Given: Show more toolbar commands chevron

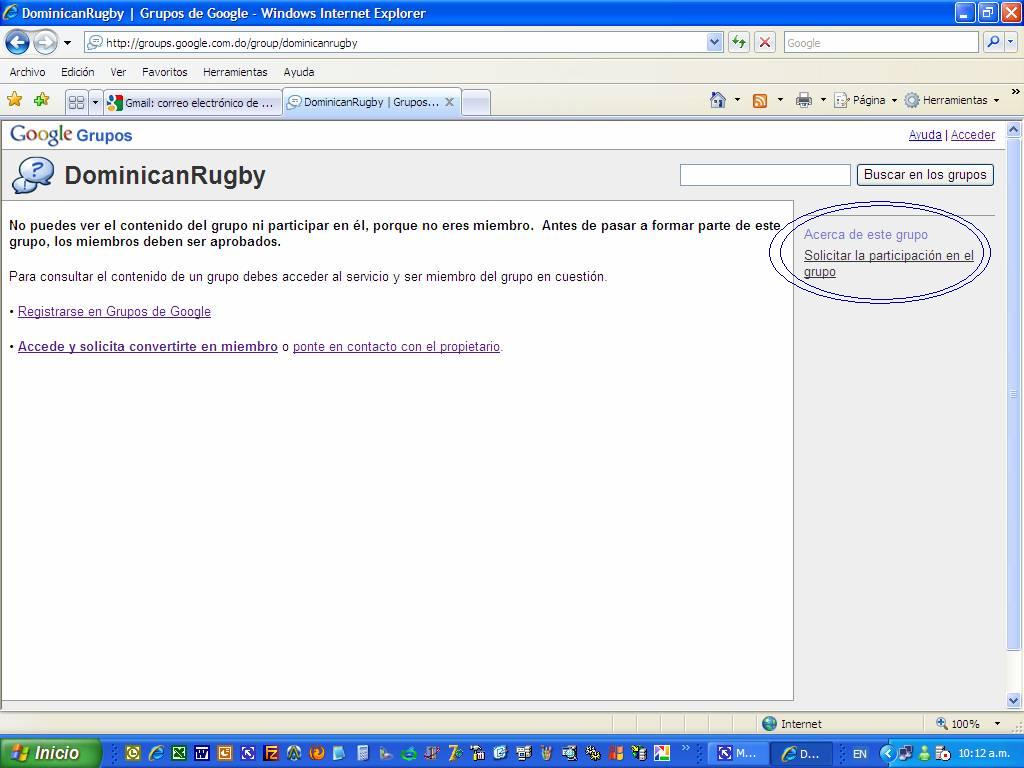Looking at the screenshot, I should coord(1016,92).
